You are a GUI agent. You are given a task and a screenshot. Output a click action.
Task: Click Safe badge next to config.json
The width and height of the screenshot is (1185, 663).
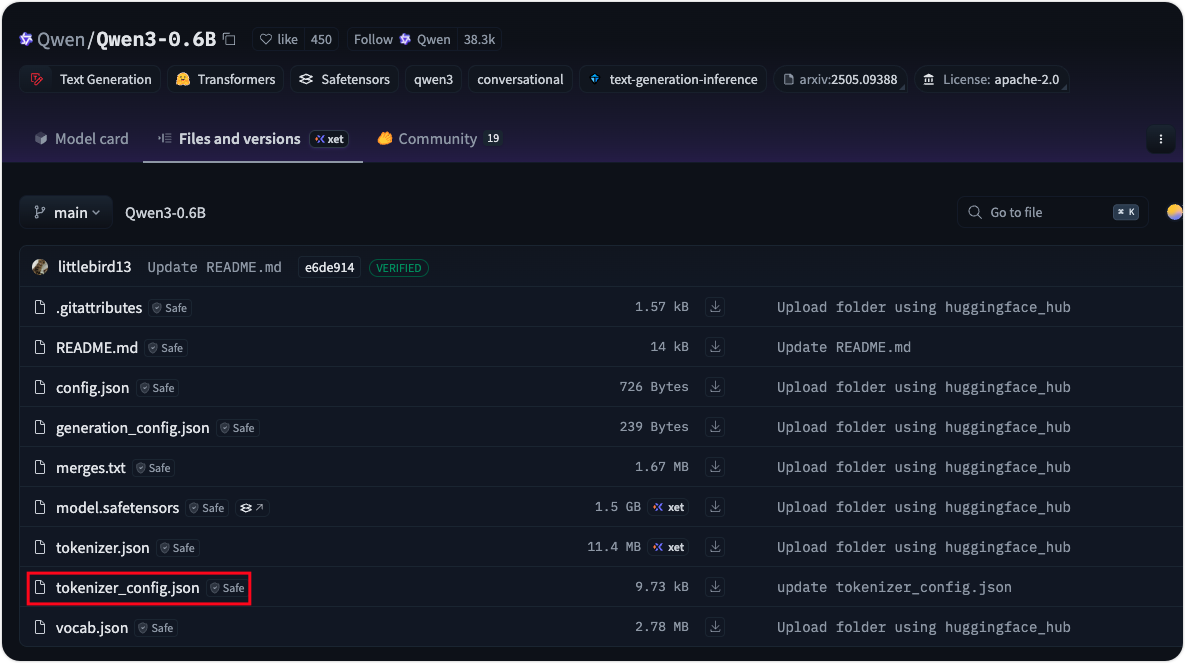pos(157,389)
